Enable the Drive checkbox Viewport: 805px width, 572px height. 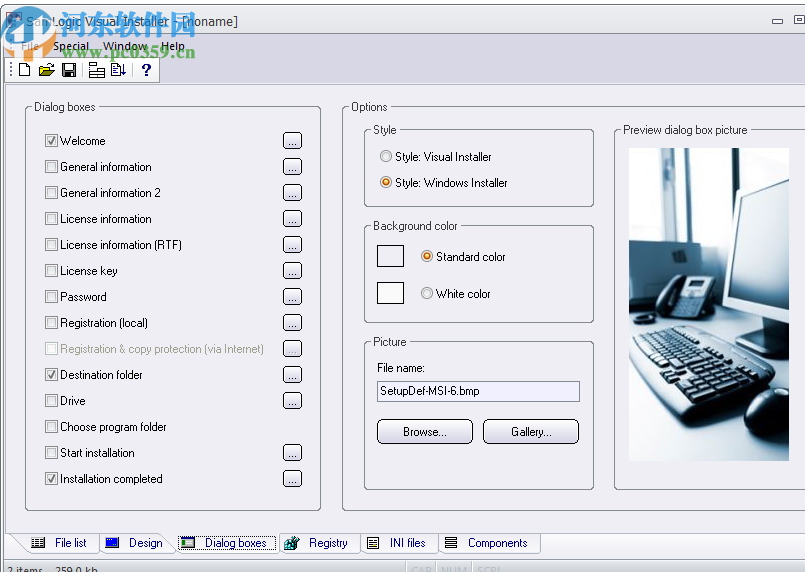pyautogui.click(x=51, y=401)
